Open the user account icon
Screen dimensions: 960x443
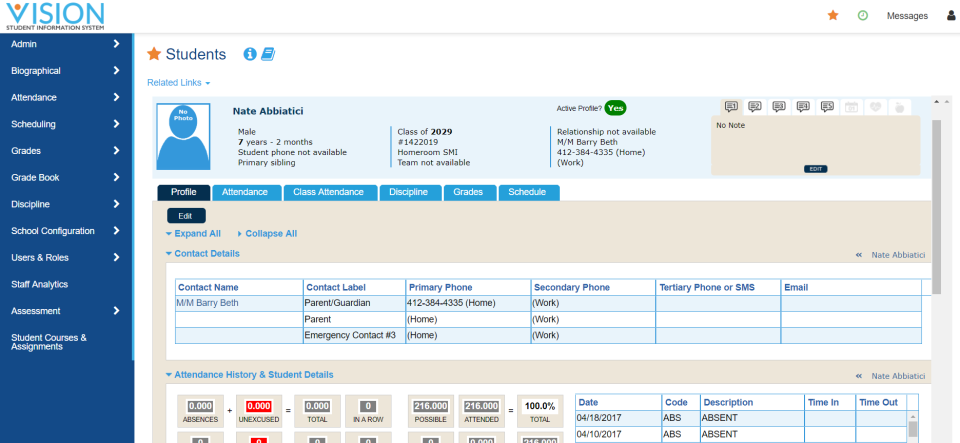coord(951,16)
